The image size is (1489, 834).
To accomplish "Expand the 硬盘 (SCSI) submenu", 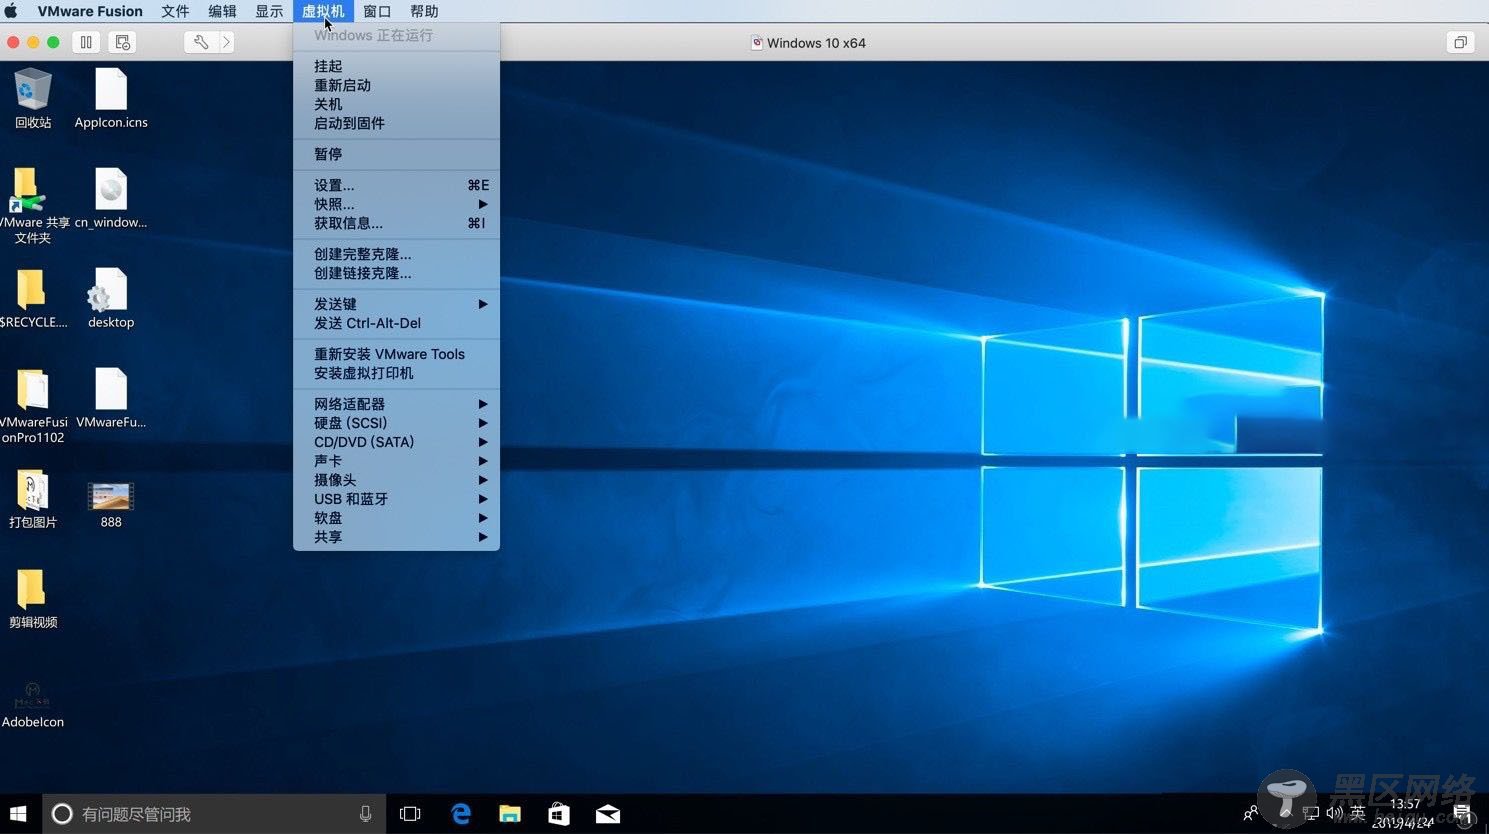I will click(396, 423).
